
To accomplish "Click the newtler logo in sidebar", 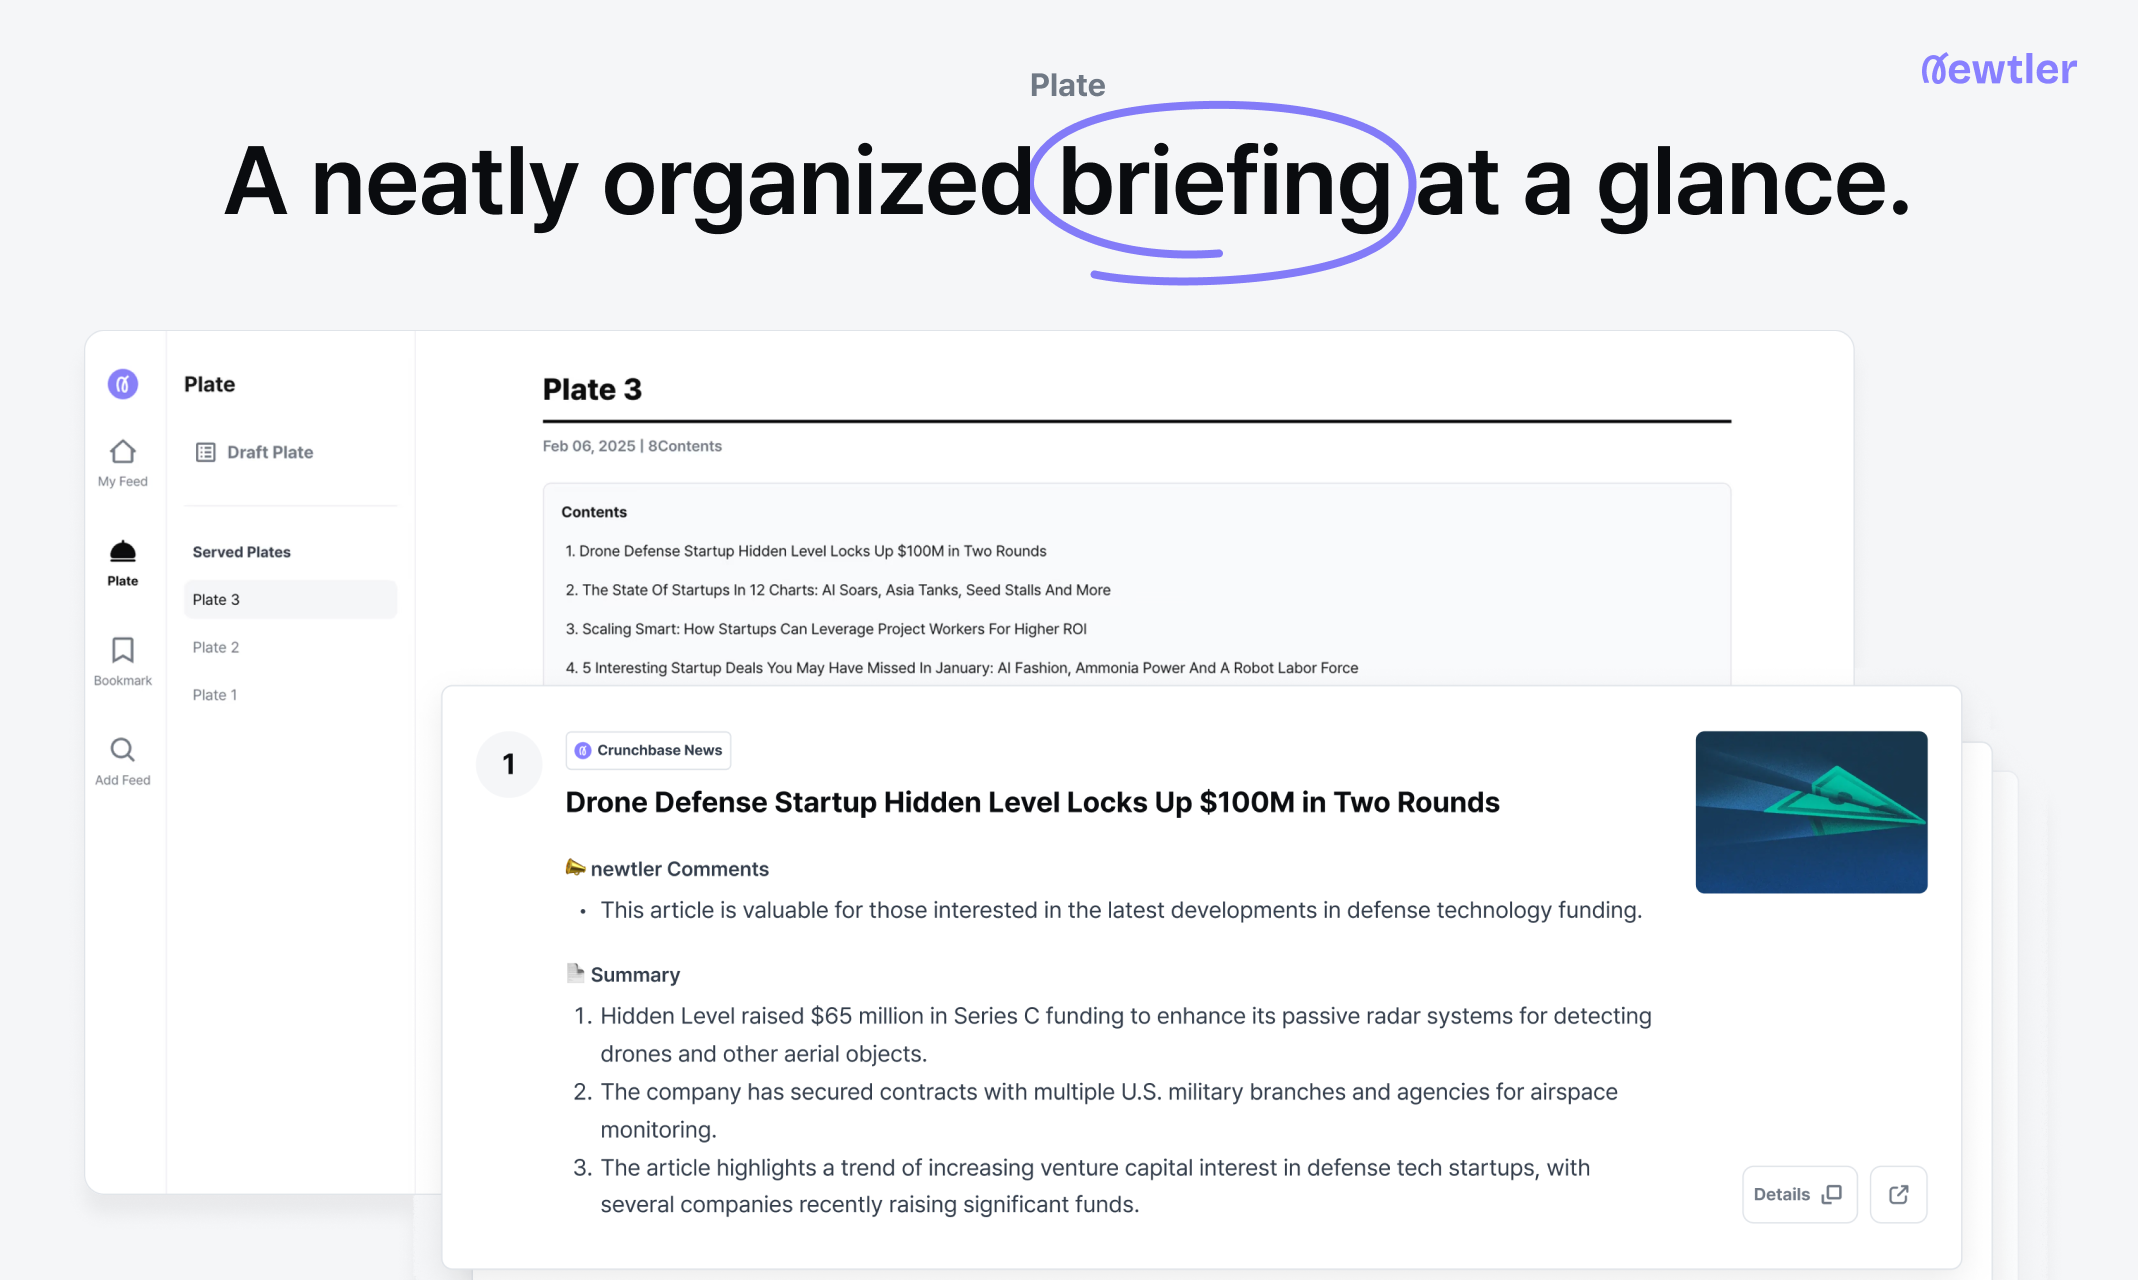I will coord(122,384).
